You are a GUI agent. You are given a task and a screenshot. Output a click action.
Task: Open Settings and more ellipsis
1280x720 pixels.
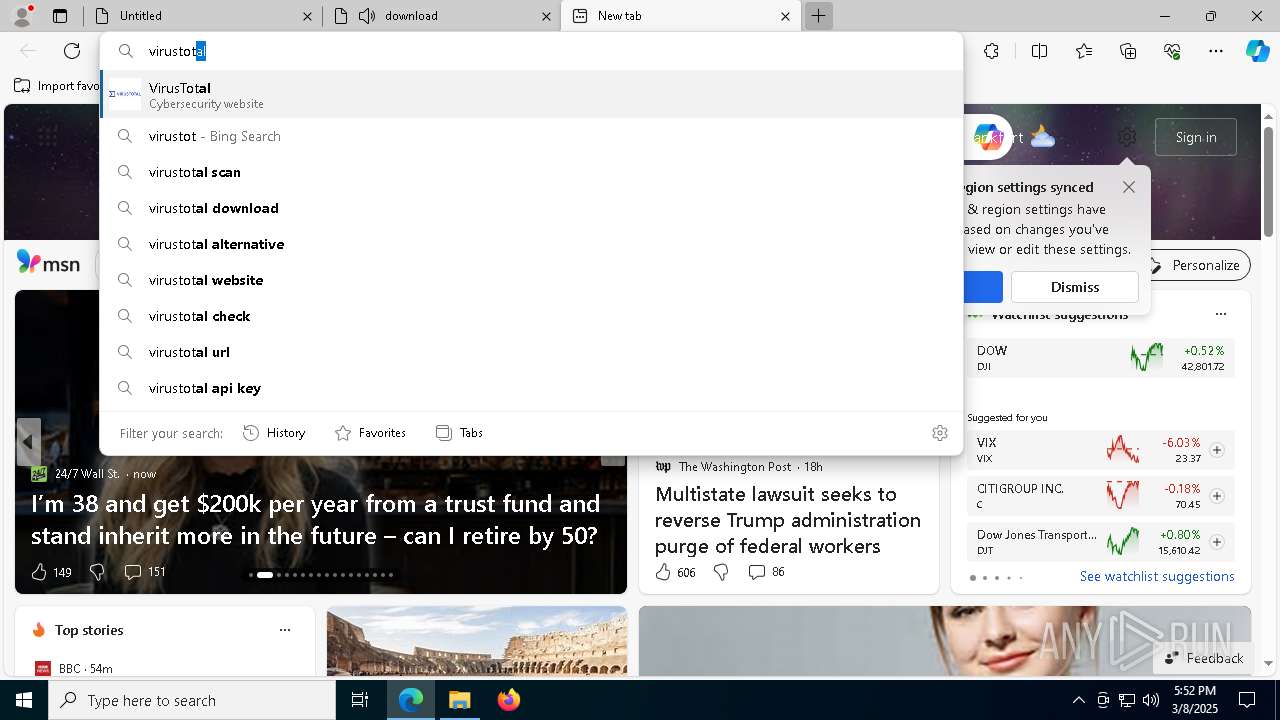coord(1216,51)
